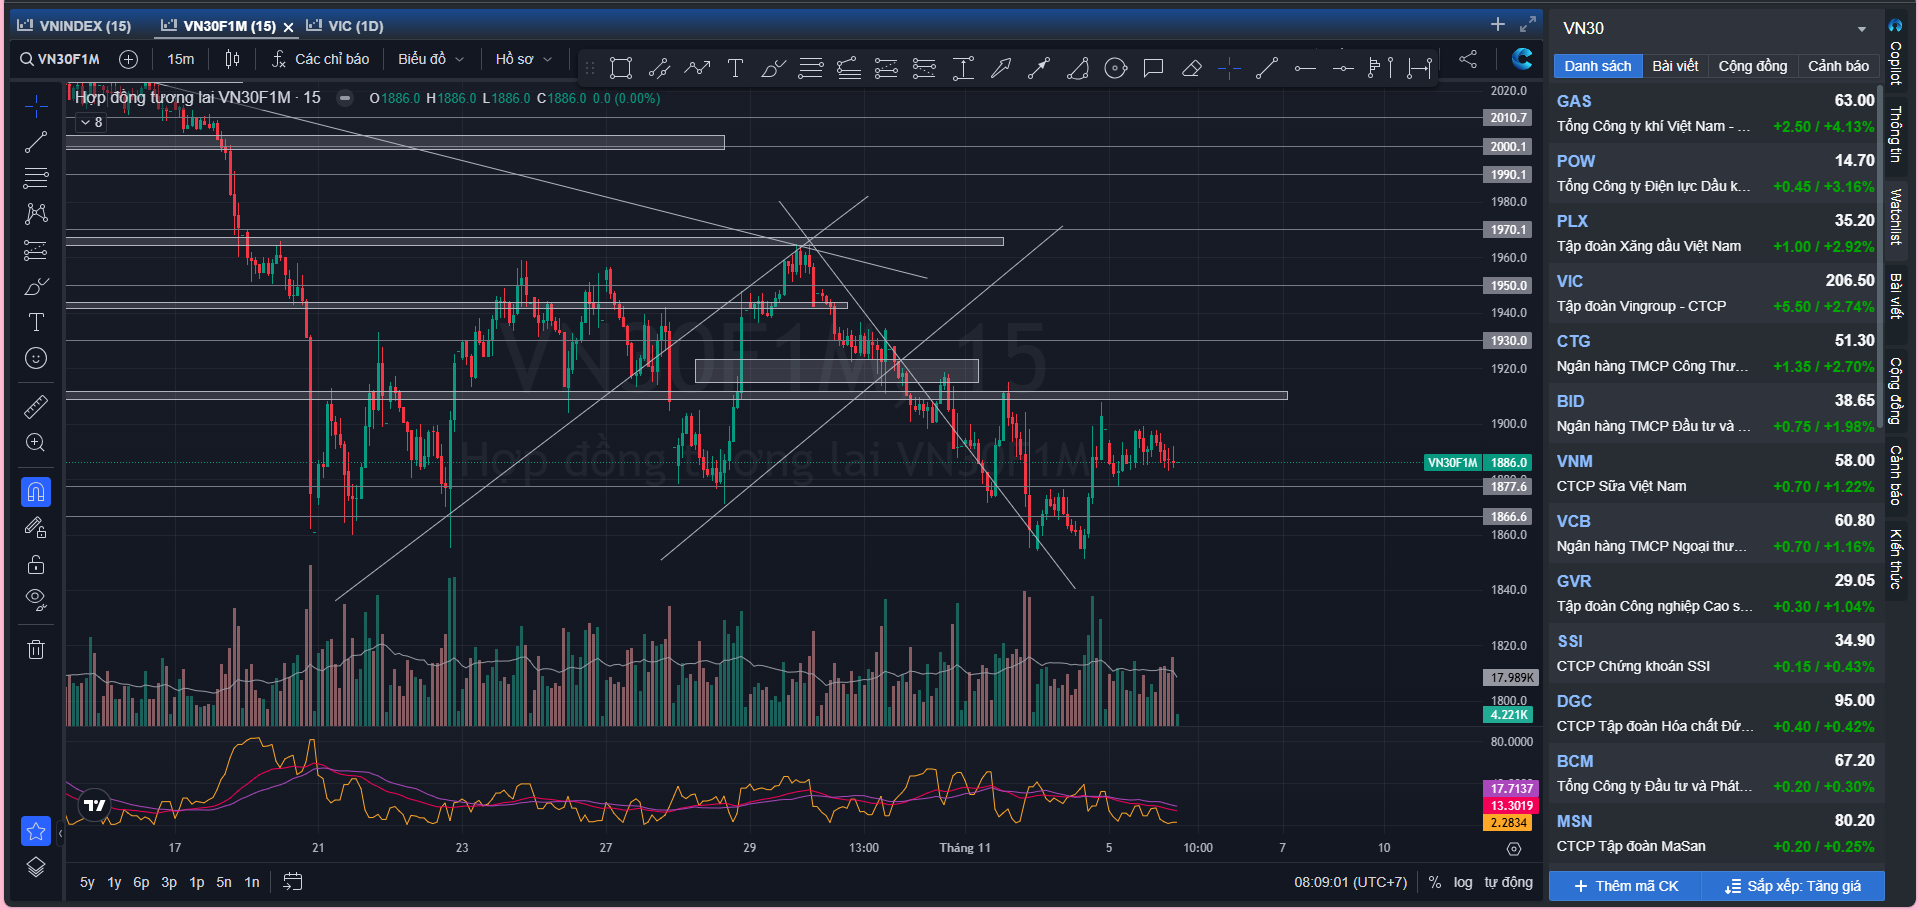This screenshot has width=1919, height=910.
Task: Open the emoji icons tool
Action: (36, 358)
